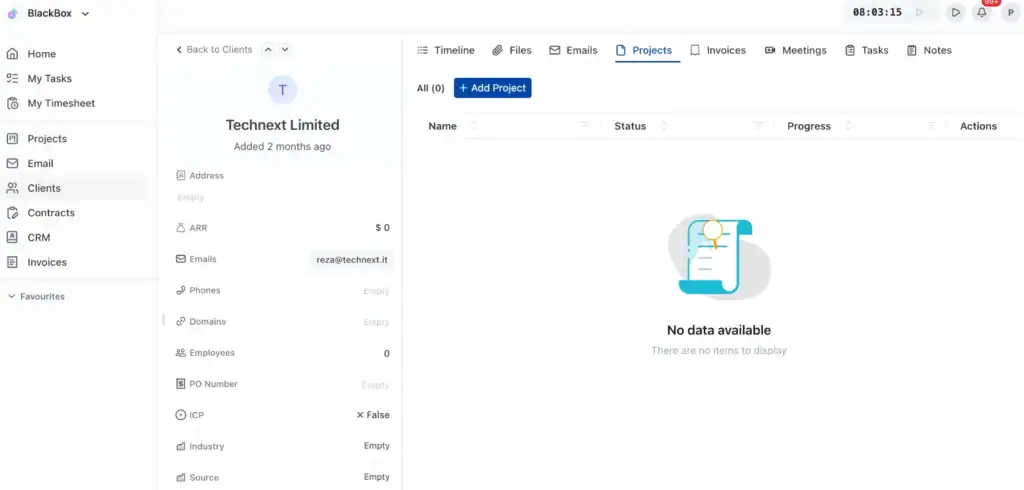The width and height of the screenshot is (1024, 490).
Task: Sort by Progress column
Action: 848,126
